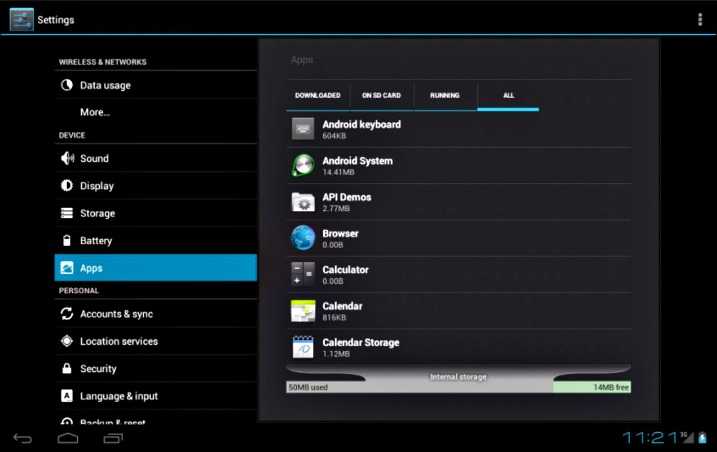The image size is (717, 452).
Task: Tap the Calculator app icon
Action: click(x=303, y=274)
